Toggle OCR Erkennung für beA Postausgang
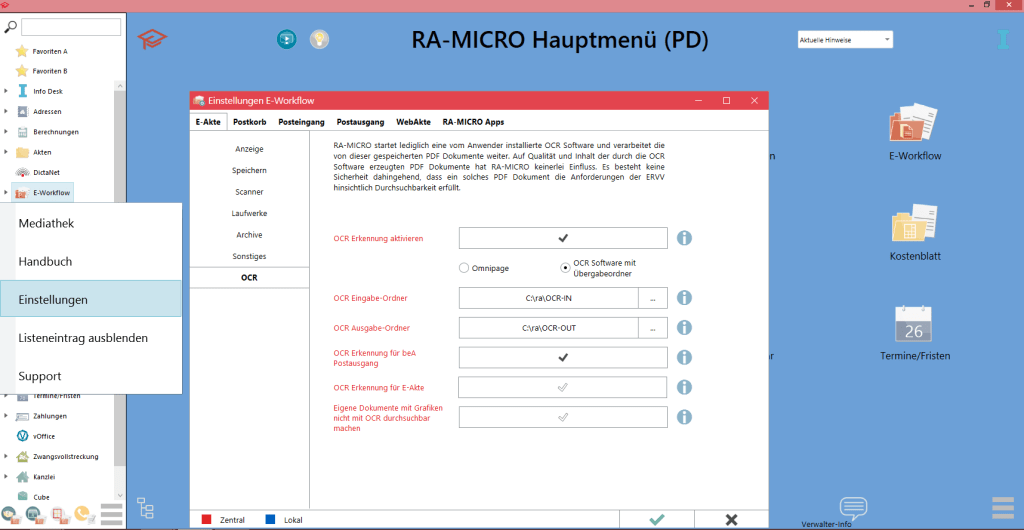1024x530 pixels. [x=563, y=357]
